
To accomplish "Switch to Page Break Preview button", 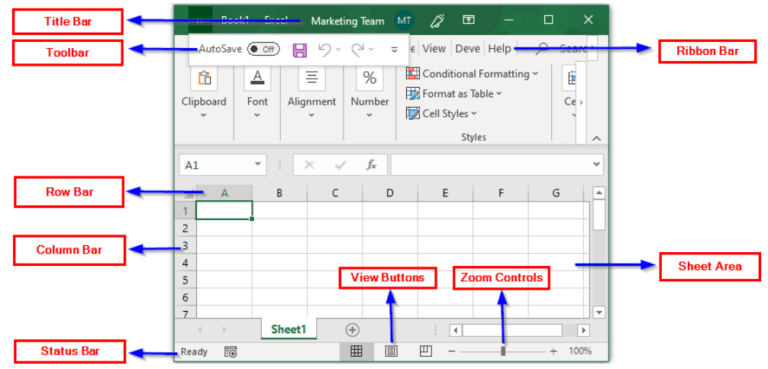I will click(426, 351).
